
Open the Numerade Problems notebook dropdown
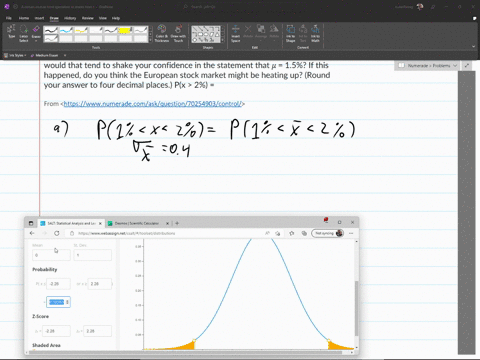point(428,66)
